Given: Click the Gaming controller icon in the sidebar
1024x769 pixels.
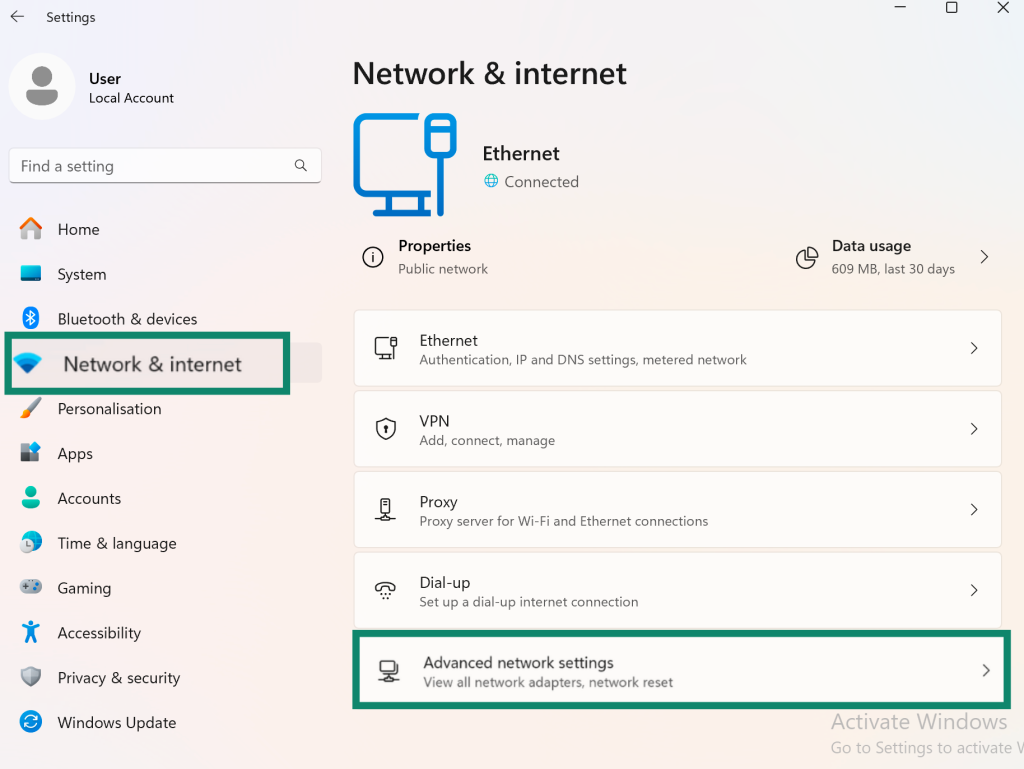Looking at the screenshot, I should point(30,588).
